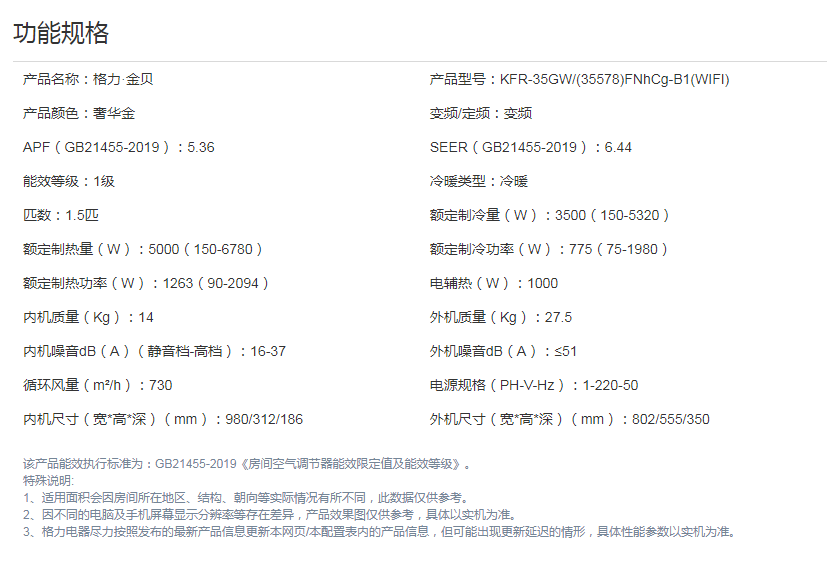The width and height of the screenshot is (828, 561).
Task: Click the 变频/定频 row
Action: (480, 113)
